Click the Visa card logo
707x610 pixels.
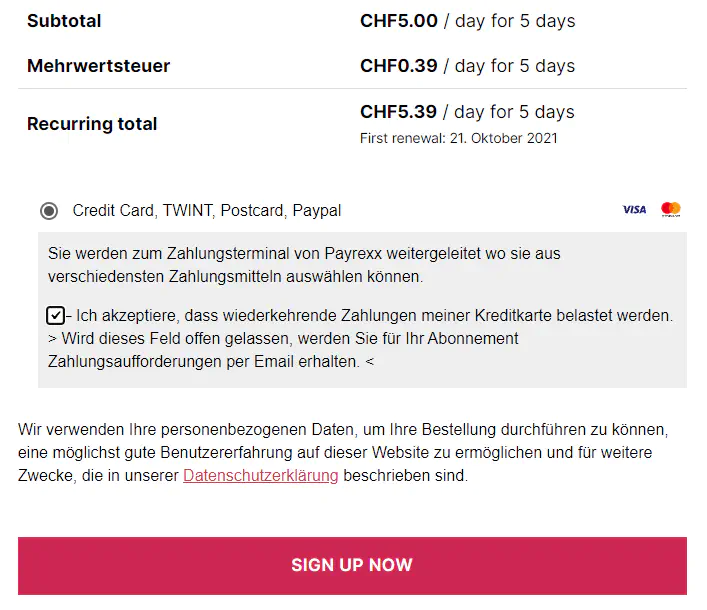634,210
